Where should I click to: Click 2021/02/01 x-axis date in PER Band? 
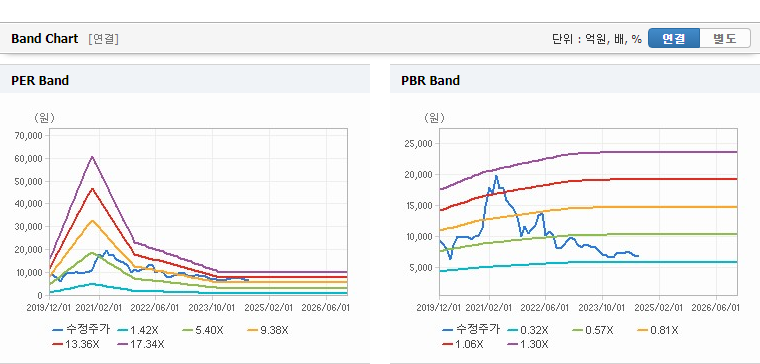click(x=99, y=307)
